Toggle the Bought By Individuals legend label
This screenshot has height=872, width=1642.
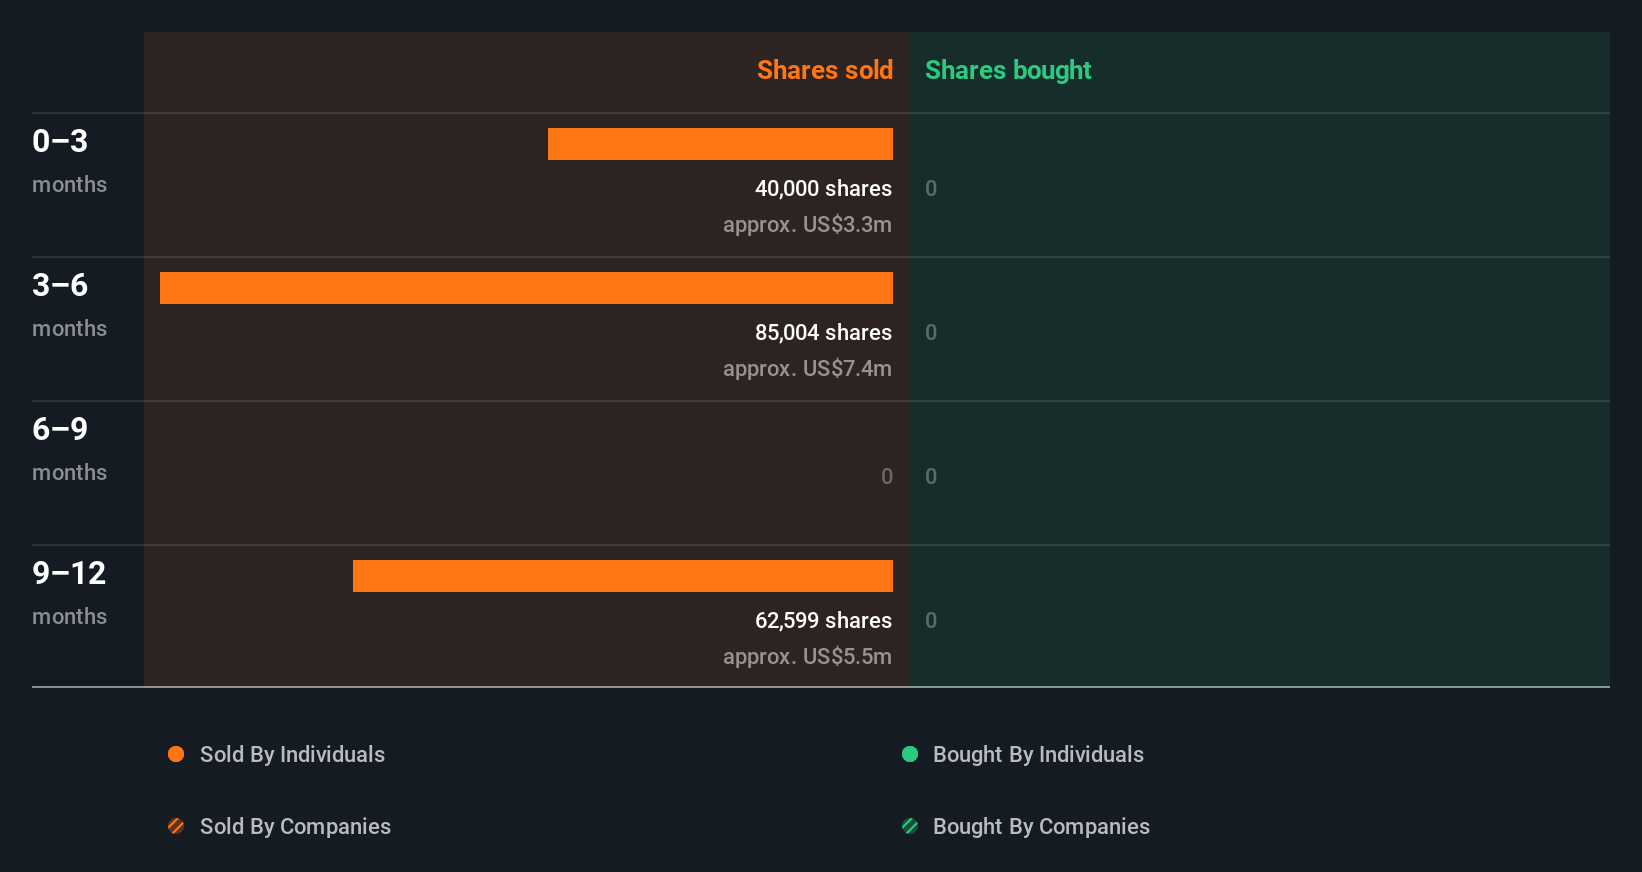[1038, 754]
